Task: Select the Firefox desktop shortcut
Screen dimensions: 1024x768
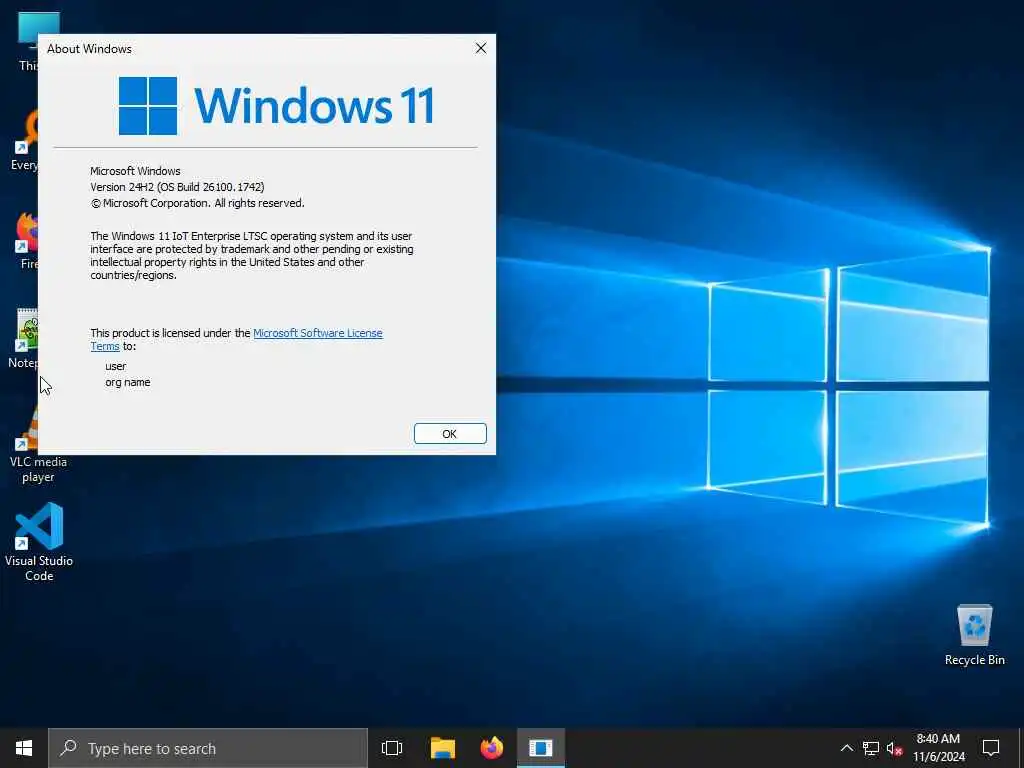Action: 26,240
